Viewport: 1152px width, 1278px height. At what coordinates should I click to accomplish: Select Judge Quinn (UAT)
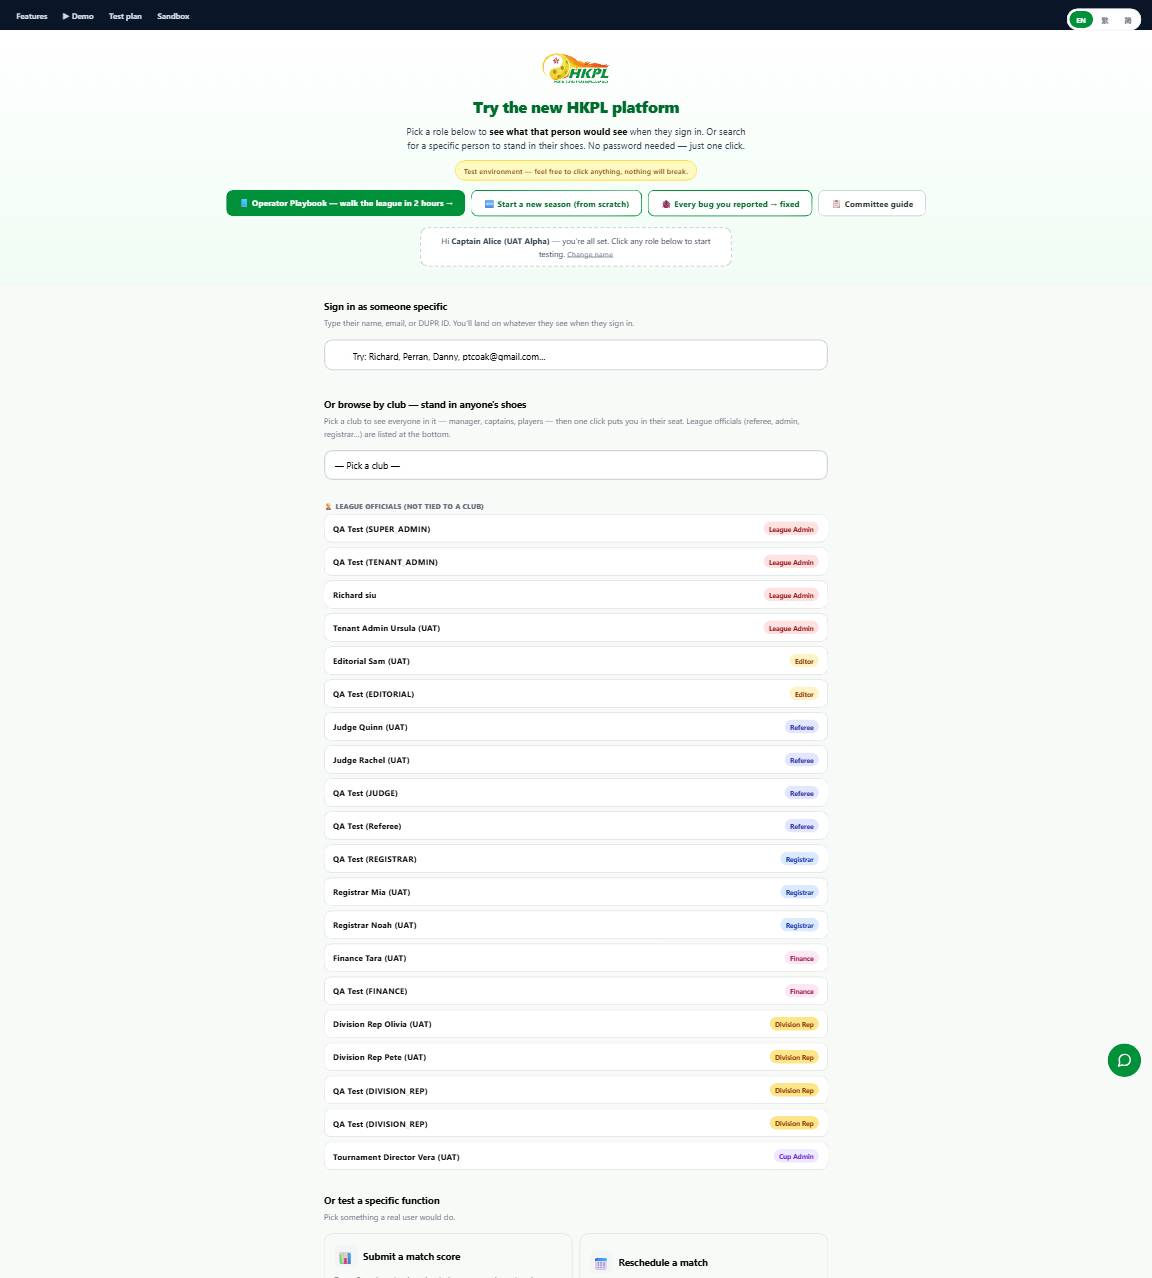coord(575,727)
